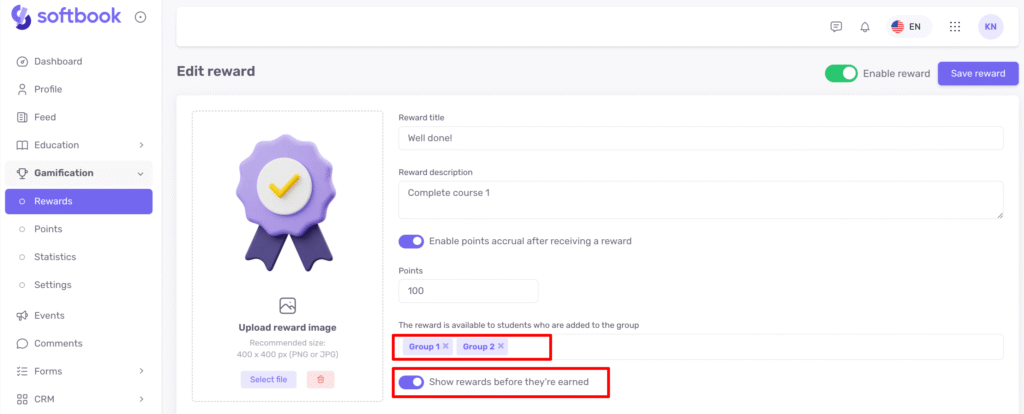Click the Reward title input field
The width and height of the screenshot is (1024, 414).
coord(700,138)
